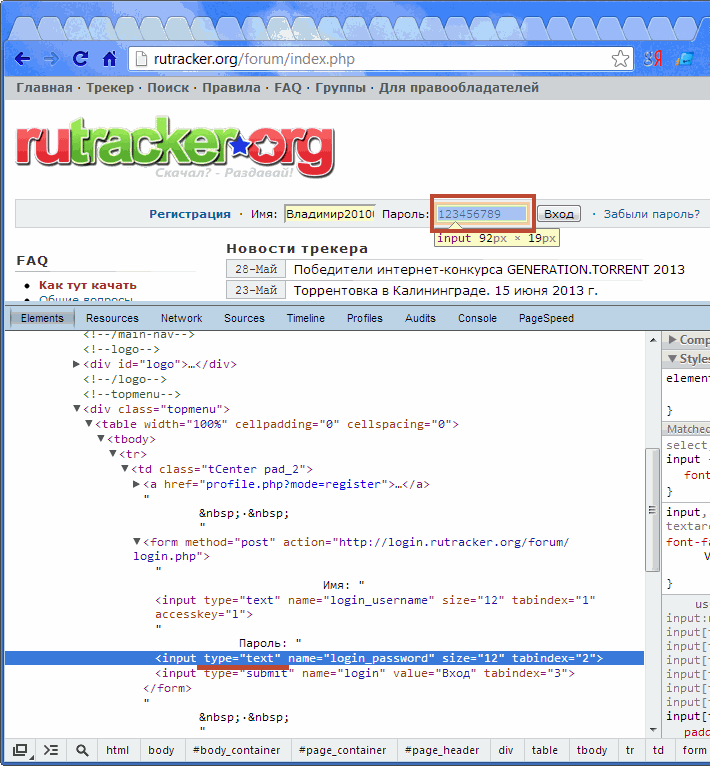Collapse the table width="100%" node
The height and width of the screenshot is (766, 710).
click(x=88, y=424)
